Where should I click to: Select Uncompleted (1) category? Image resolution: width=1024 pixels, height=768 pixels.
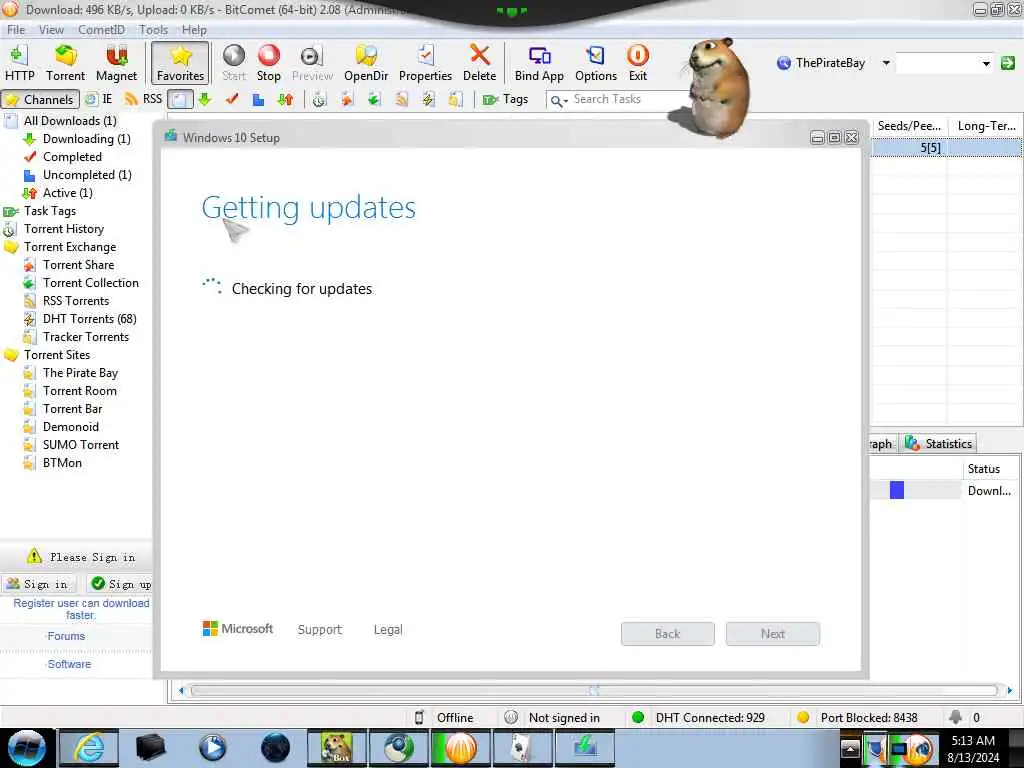tap(87, 174)
